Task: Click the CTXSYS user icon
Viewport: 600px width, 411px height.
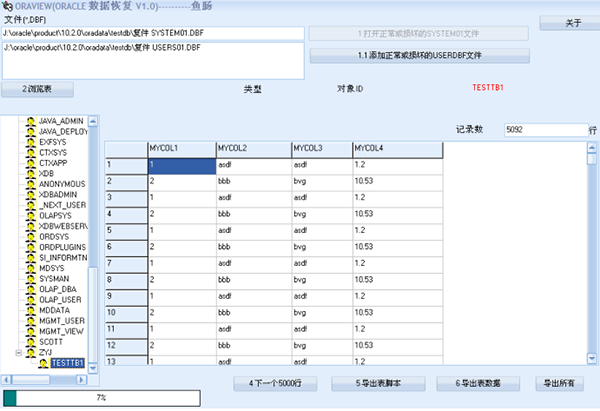Action: point(31,153)
